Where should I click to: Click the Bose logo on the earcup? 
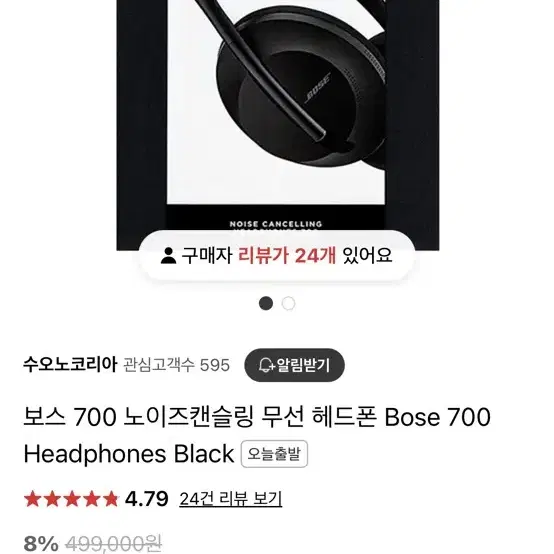[318, 88]
